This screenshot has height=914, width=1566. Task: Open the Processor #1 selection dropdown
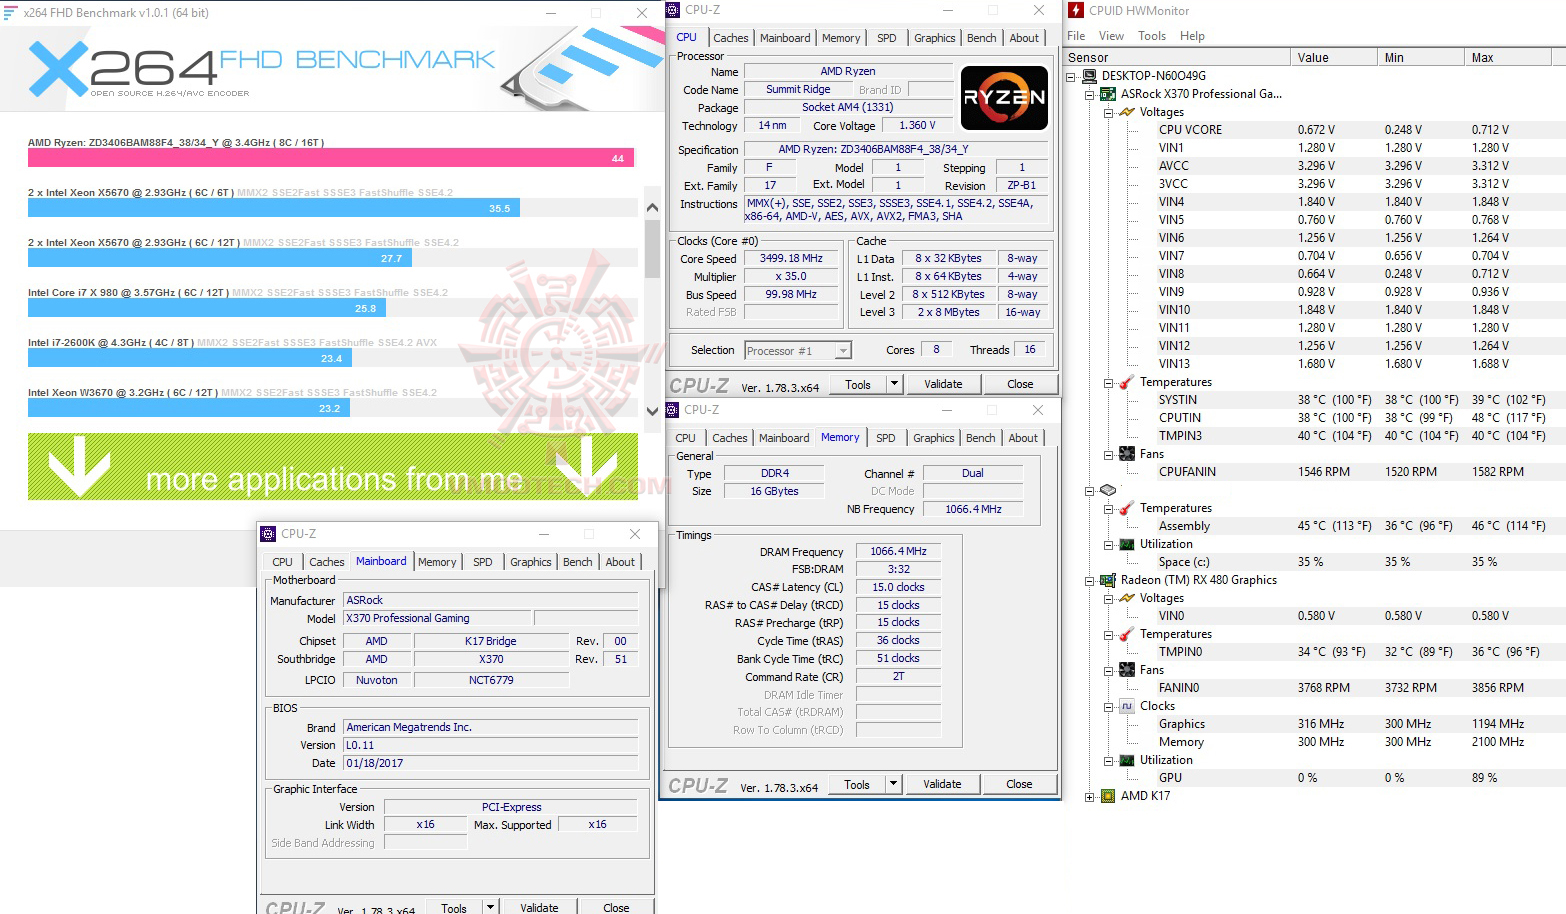pos(844,350)
